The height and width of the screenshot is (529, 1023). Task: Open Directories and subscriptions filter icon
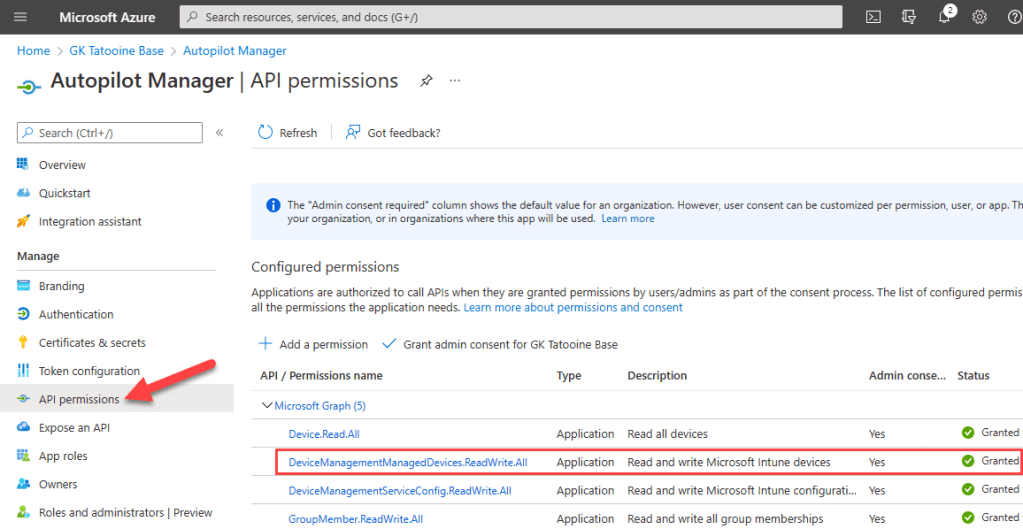(x=909, y=18)
